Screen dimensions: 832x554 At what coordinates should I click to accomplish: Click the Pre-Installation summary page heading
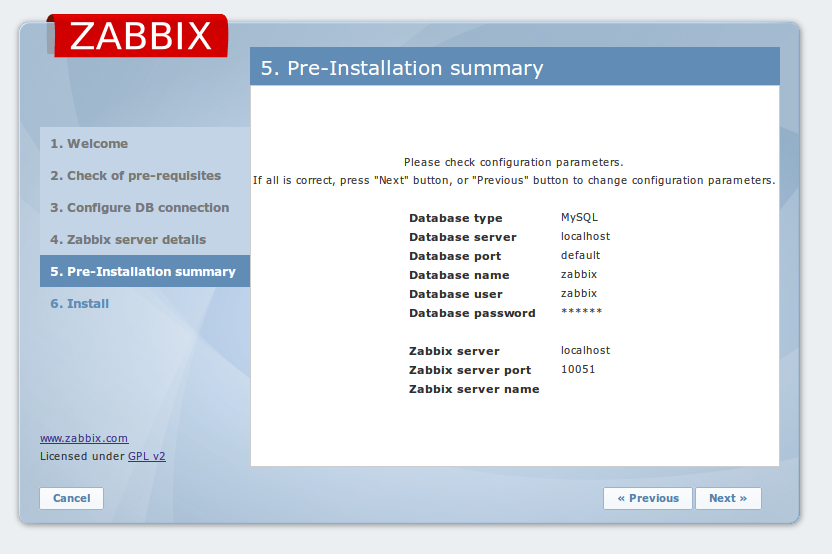click(402, 68)
